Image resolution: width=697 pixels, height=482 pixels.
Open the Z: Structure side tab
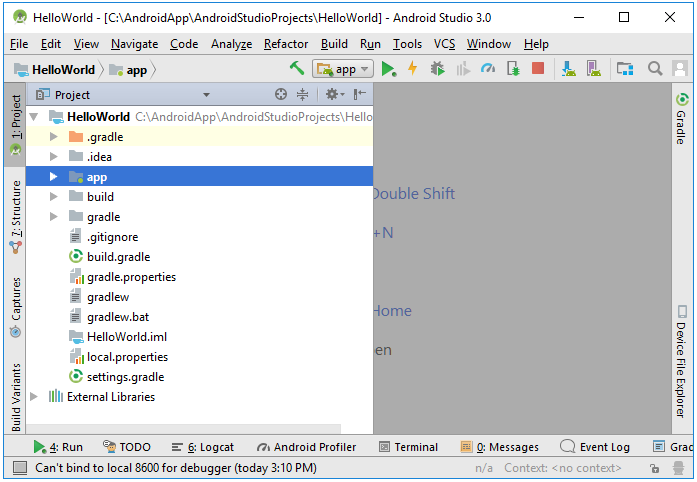[x=16, y=217]
